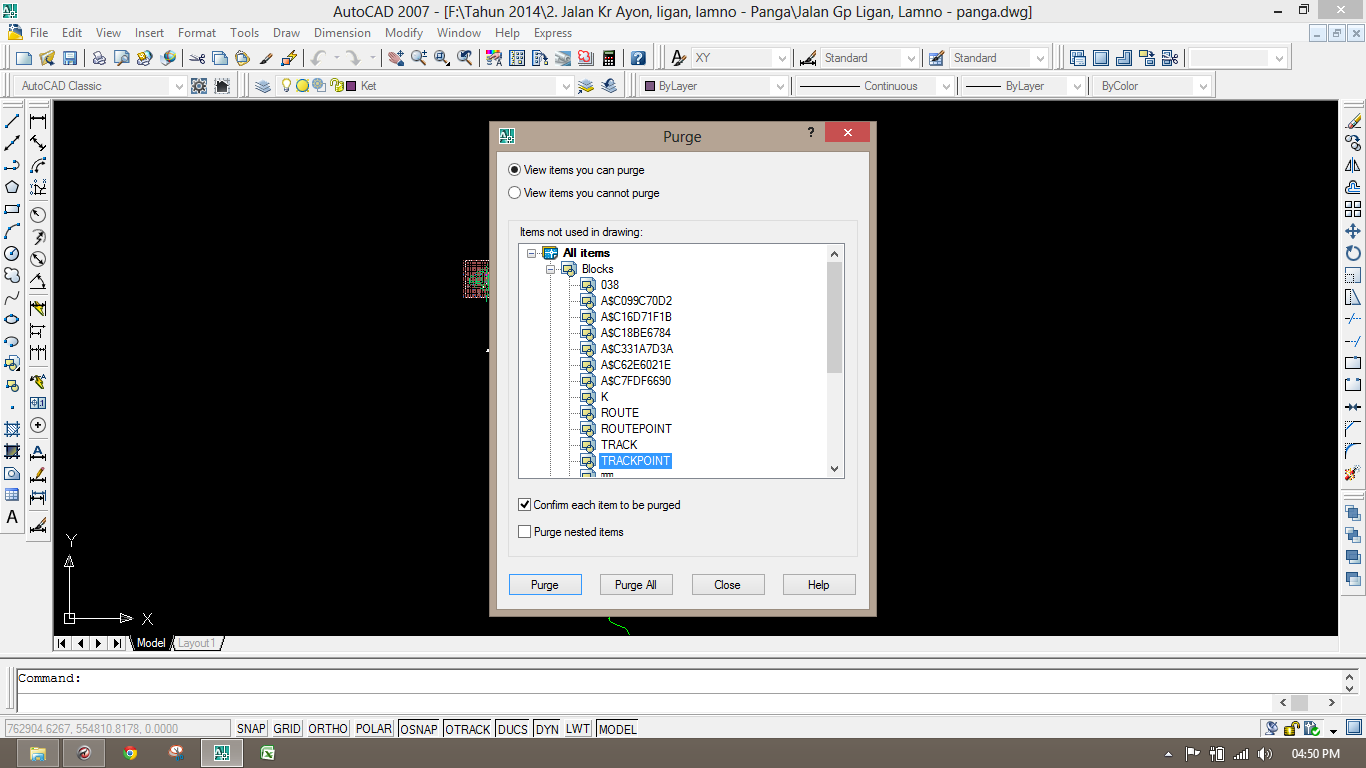Open the Layer Properties Manager icon

263,86
